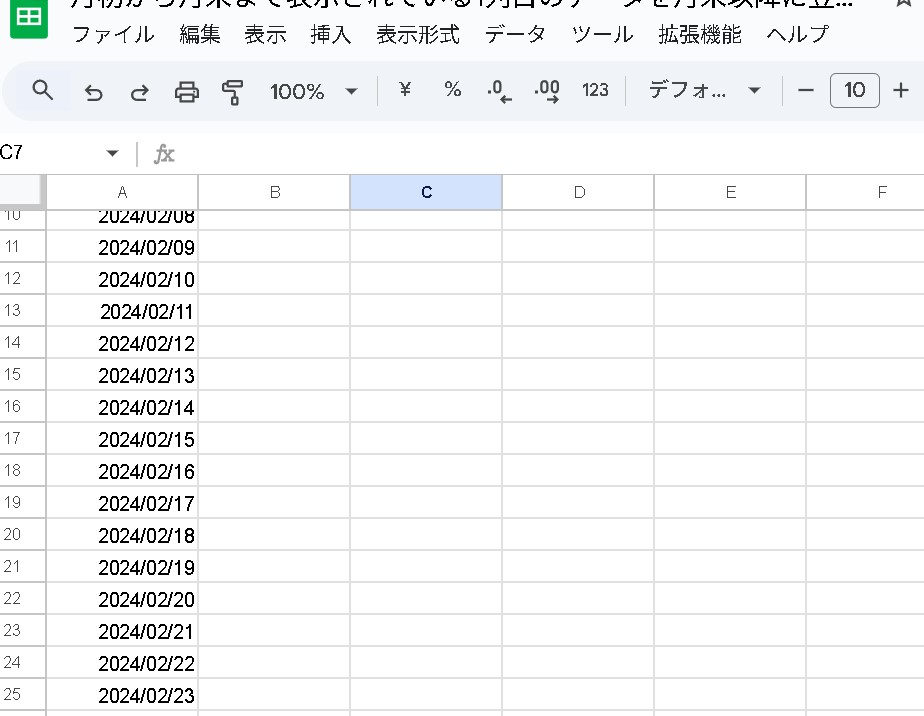The width and height of the screenshot is (924, 716).
Task: Decrease decimal places
Action: coord(499,91)
